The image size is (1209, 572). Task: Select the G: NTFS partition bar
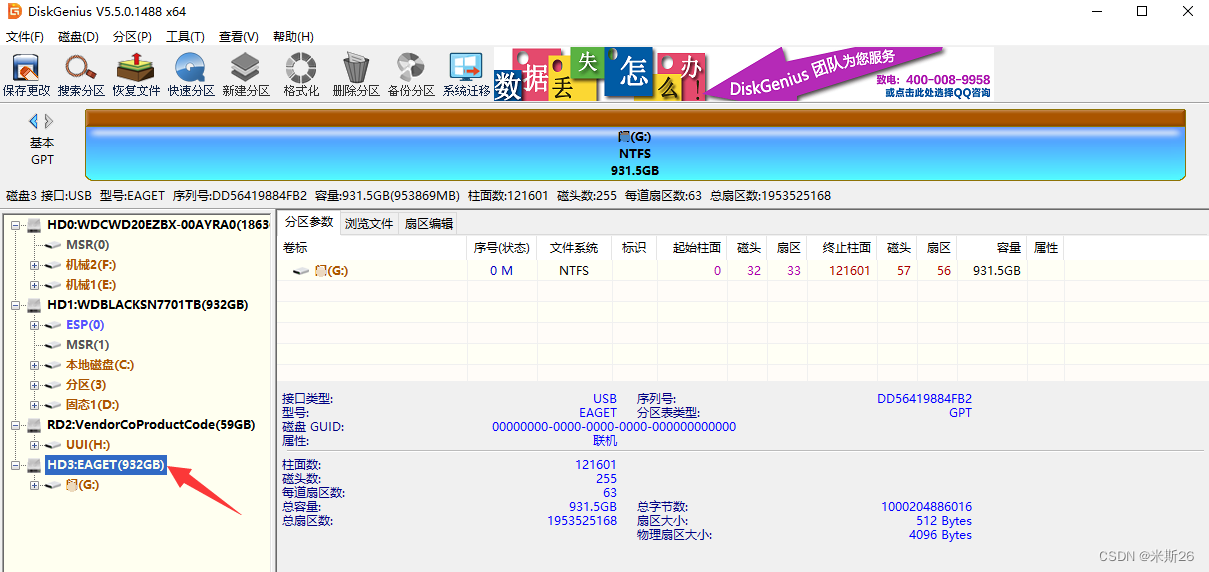coord(635,145)
